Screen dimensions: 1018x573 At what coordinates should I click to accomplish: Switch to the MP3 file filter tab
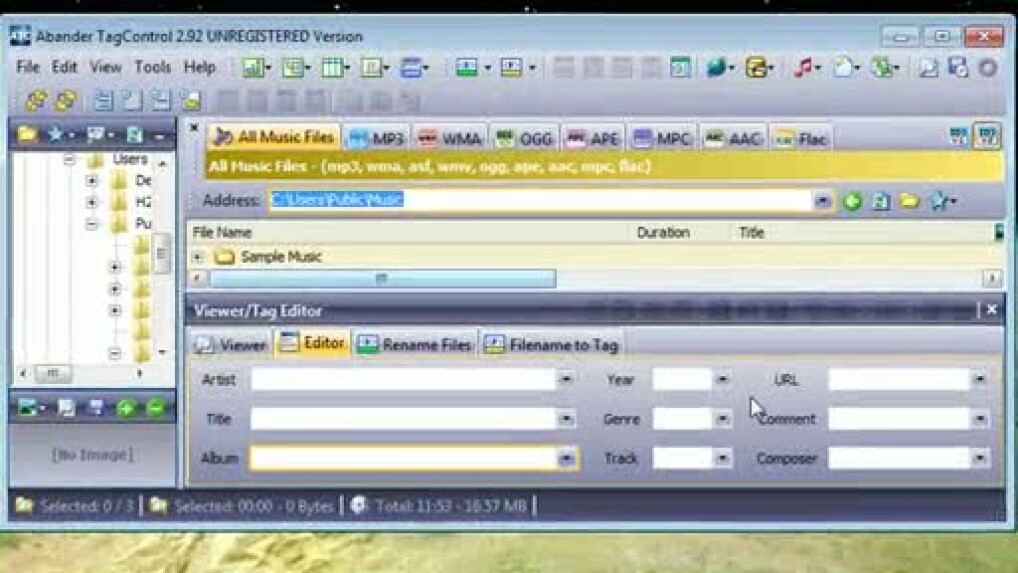pyautogui.click(x=377, y=138)
